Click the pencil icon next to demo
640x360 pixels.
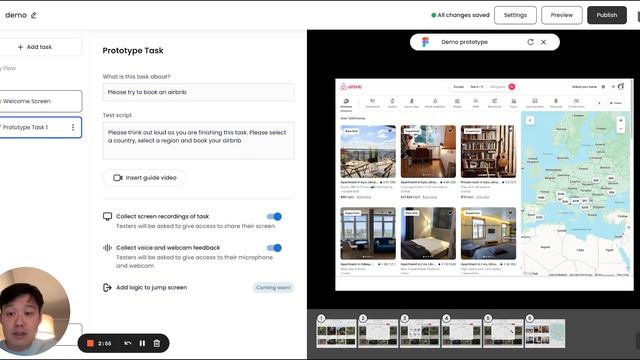click(33, 15)
